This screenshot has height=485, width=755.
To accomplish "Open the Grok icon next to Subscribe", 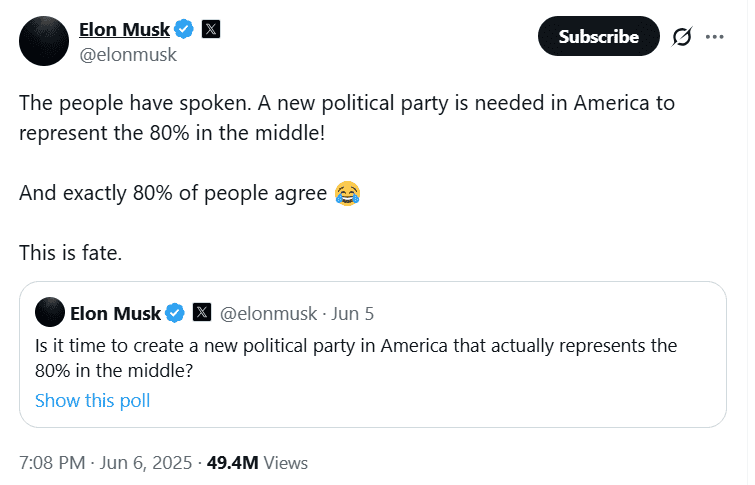I will tap(682, 37).
